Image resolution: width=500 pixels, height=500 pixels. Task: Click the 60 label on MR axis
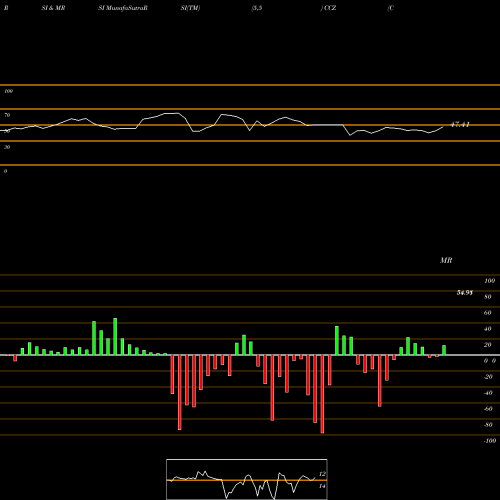pos(488,313)
